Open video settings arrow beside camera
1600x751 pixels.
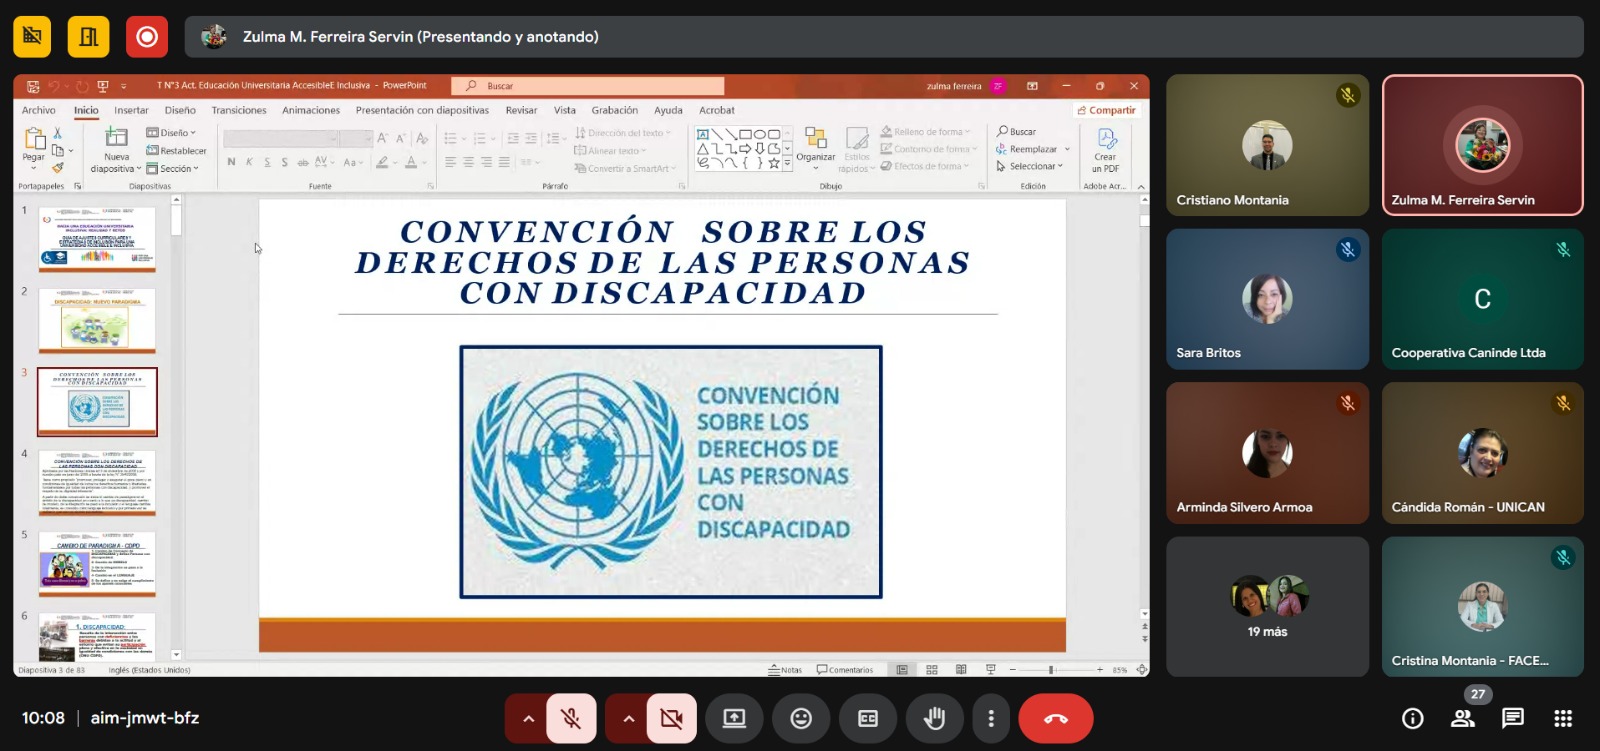[628, 718]
